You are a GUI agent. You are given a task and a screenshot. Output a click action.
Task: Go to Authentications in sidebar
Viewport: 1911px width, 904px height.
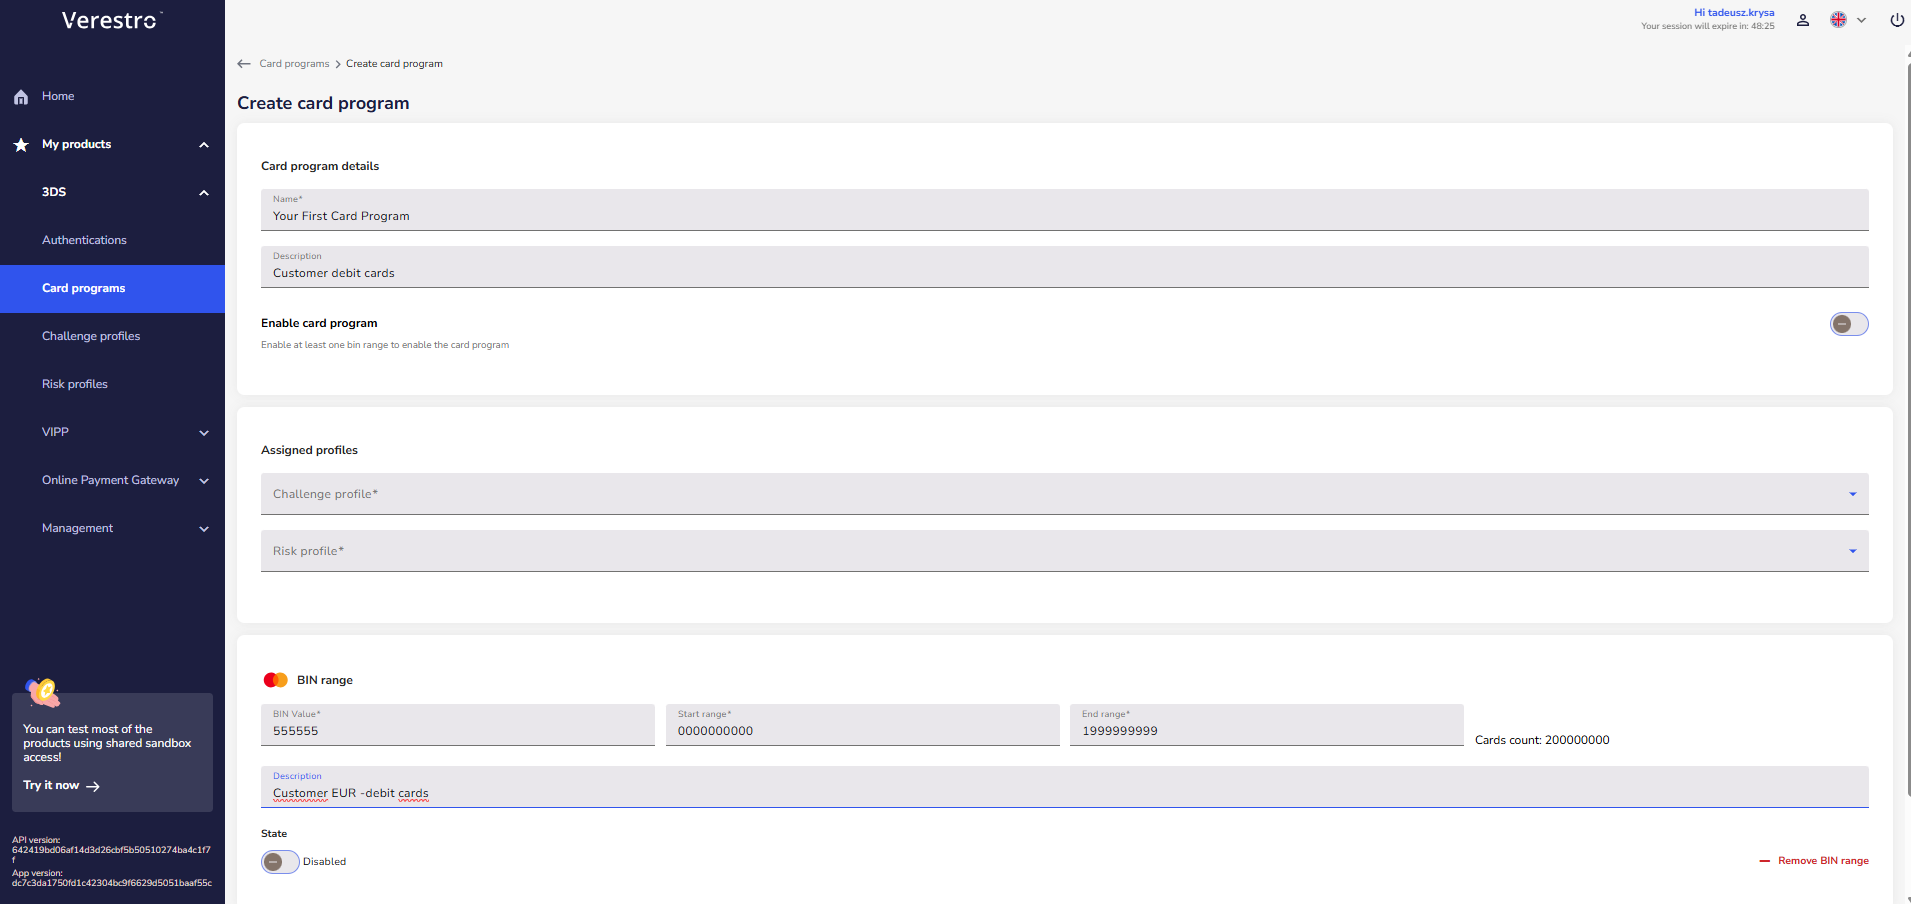pos(84,240)
